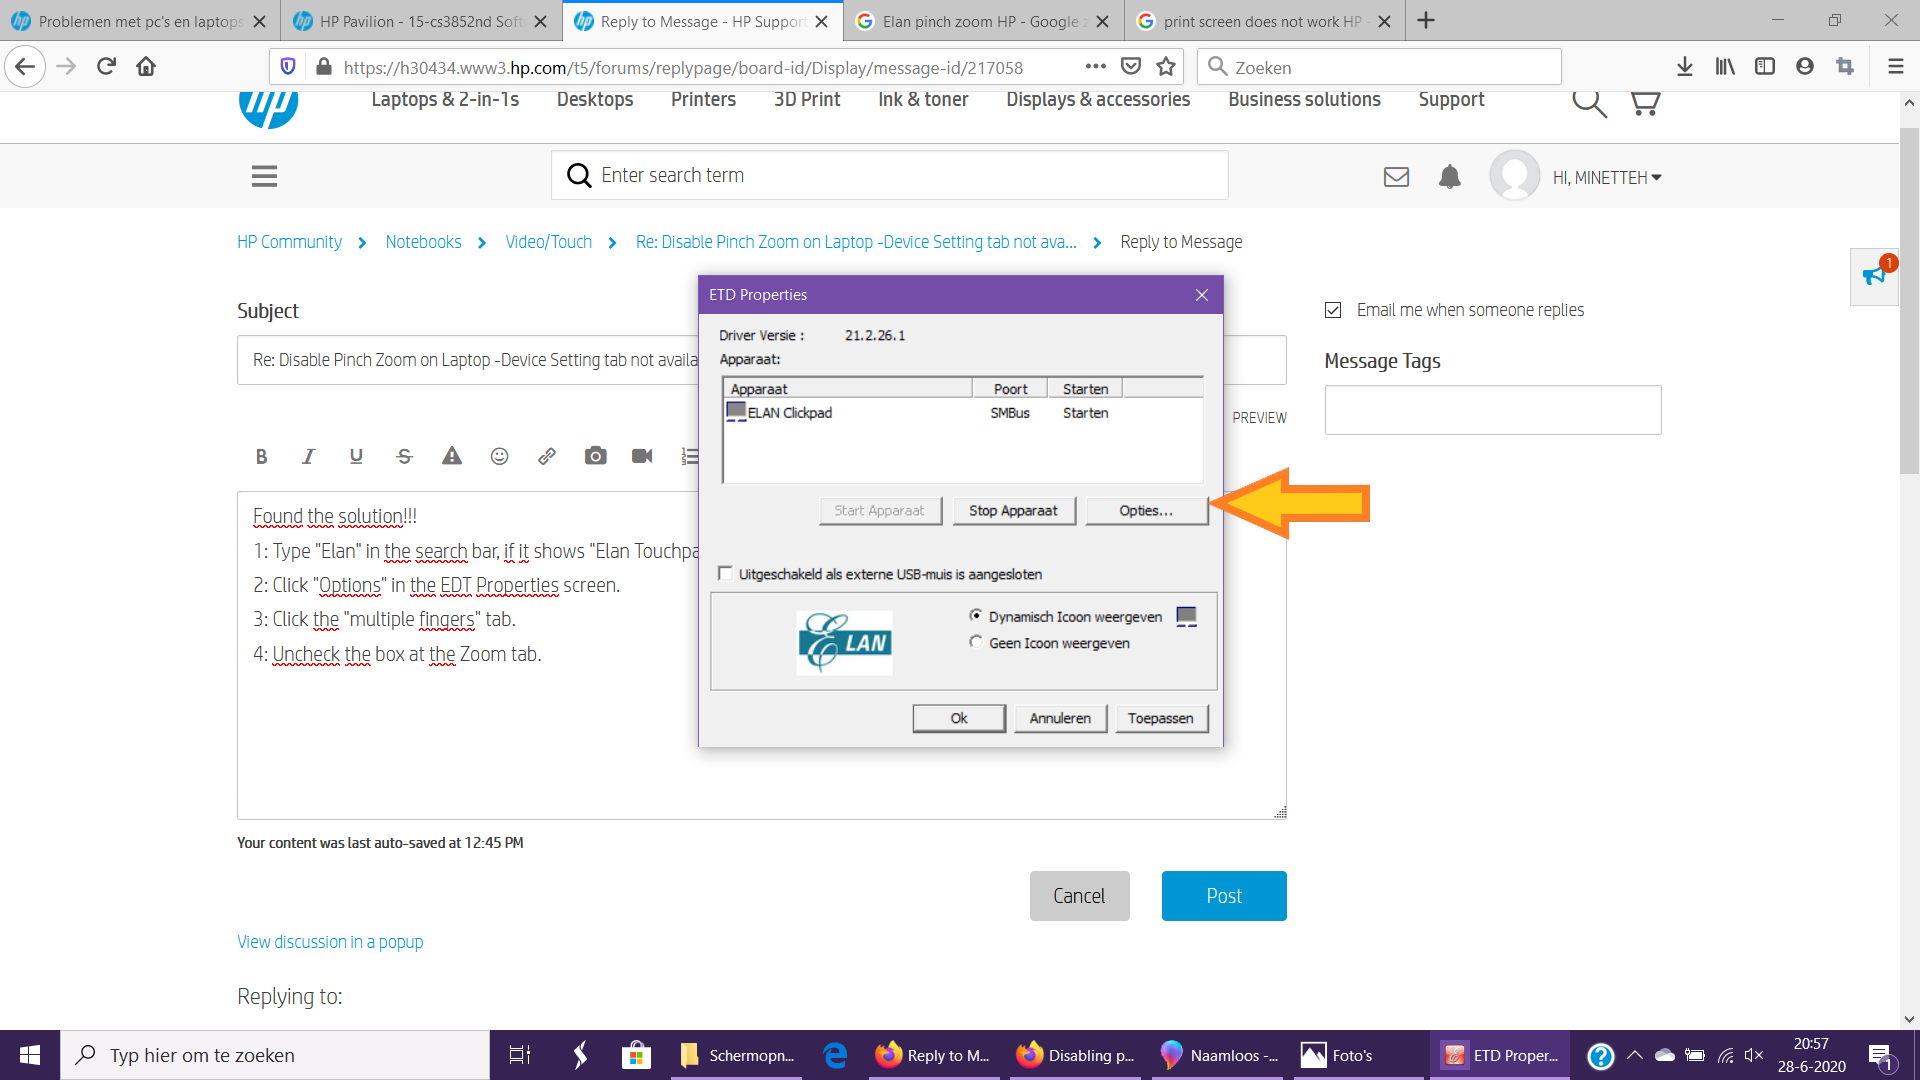The width and height of the screenshot is (1920, 1080).
Task: Show hidden system tray icons chevron
Action: point(1635,1055)
